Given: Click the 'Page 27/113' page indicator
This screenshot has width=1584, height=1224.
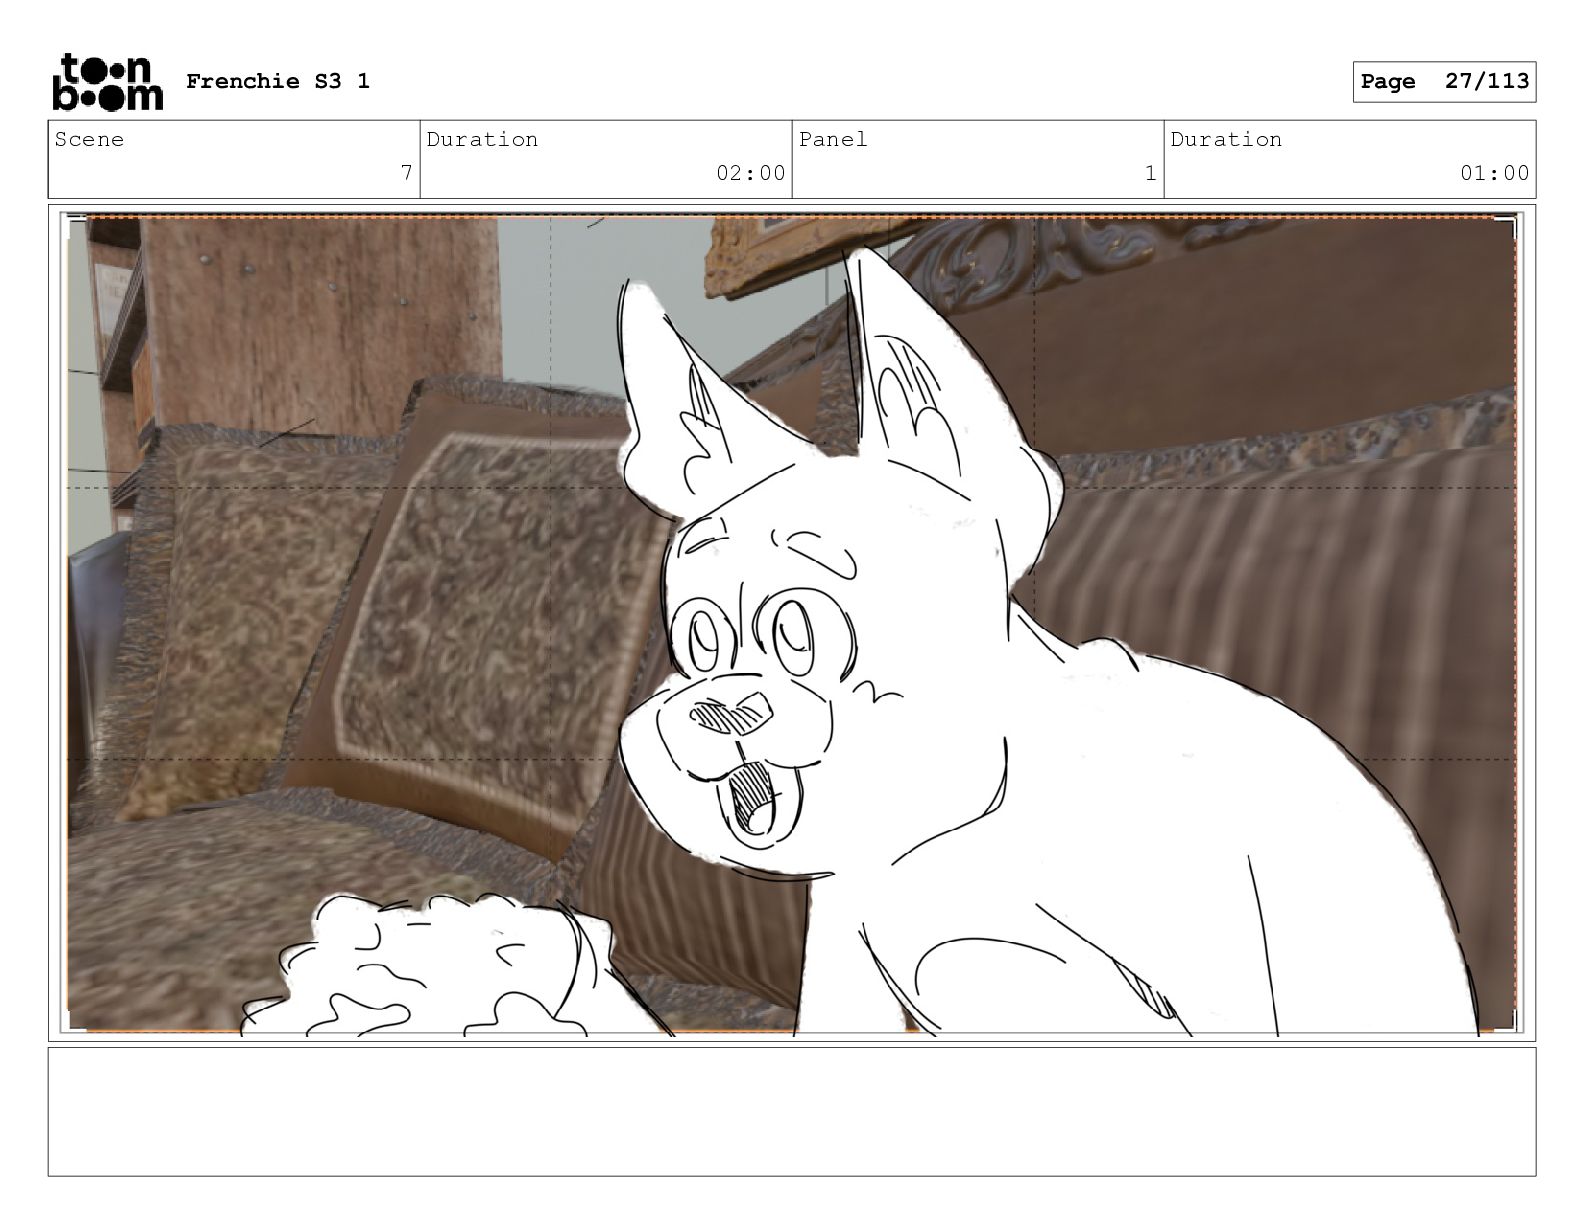Looking at the screenshot, I should pos(1444,81).
